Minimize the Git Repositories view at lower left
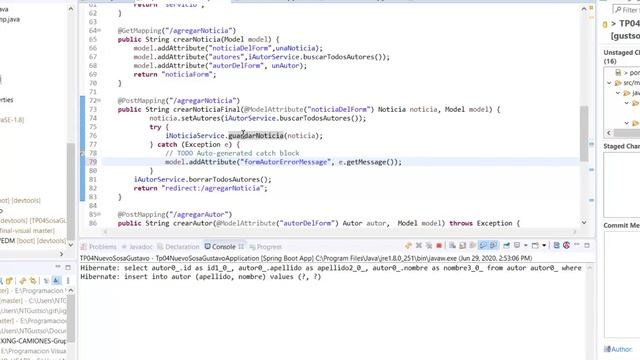 click(58, 266)
